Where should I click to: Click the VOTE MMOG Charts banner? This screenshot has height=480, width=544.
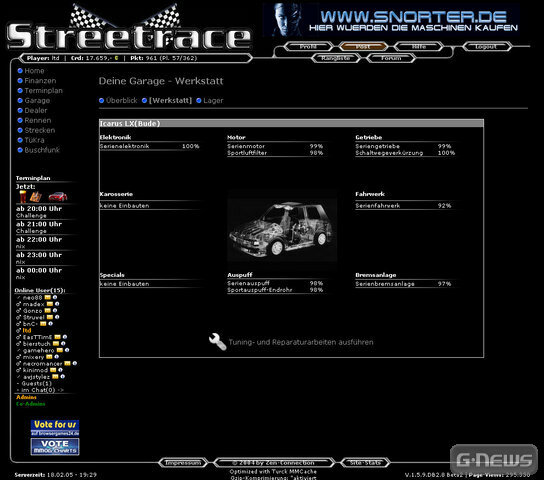(55, 447)
